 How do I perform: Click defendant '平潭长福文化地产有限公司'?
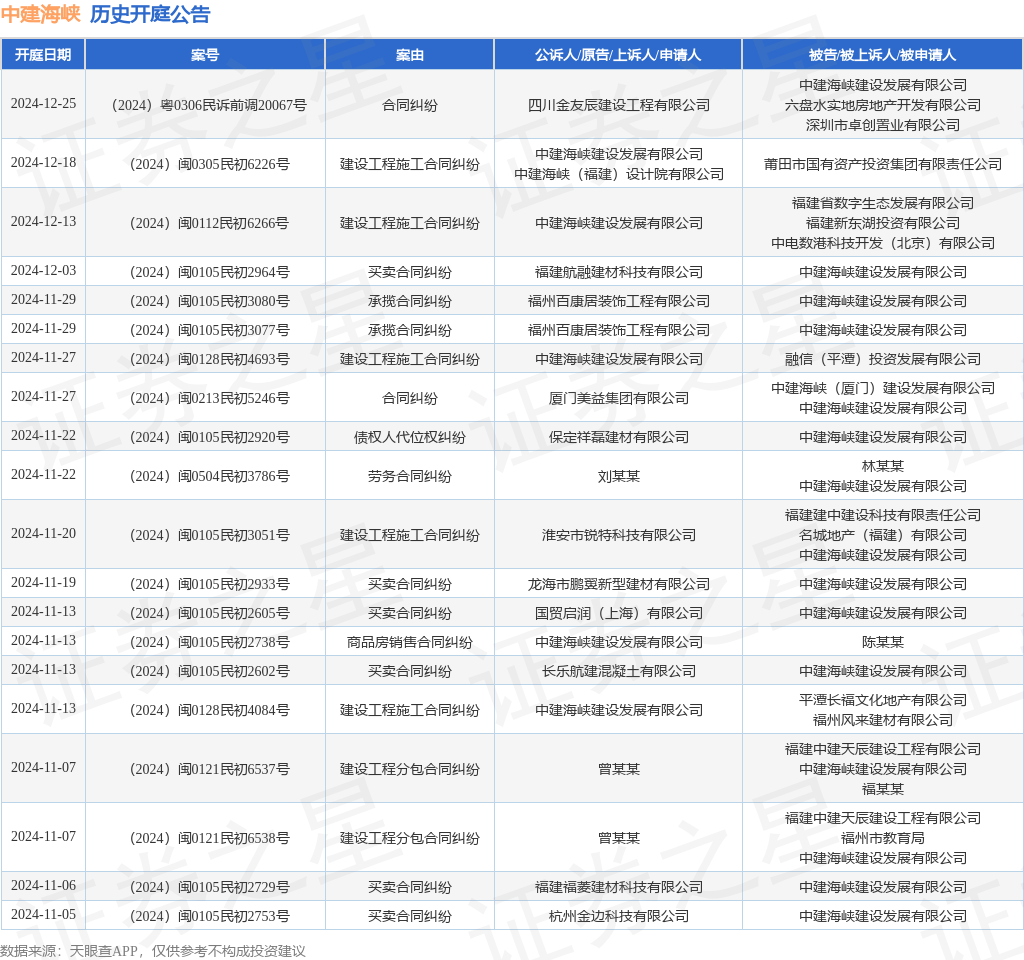tap(882, 700)
